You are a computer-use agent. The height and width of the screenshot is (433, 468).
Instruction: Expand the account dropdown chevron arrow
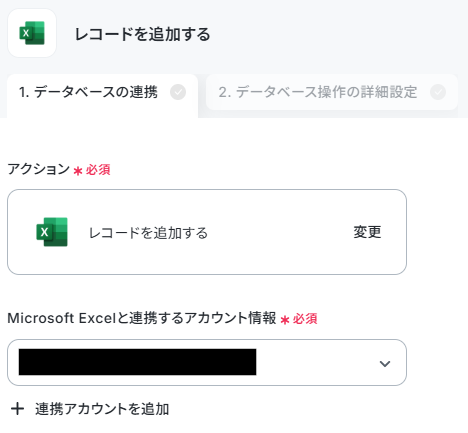(385, 363)
